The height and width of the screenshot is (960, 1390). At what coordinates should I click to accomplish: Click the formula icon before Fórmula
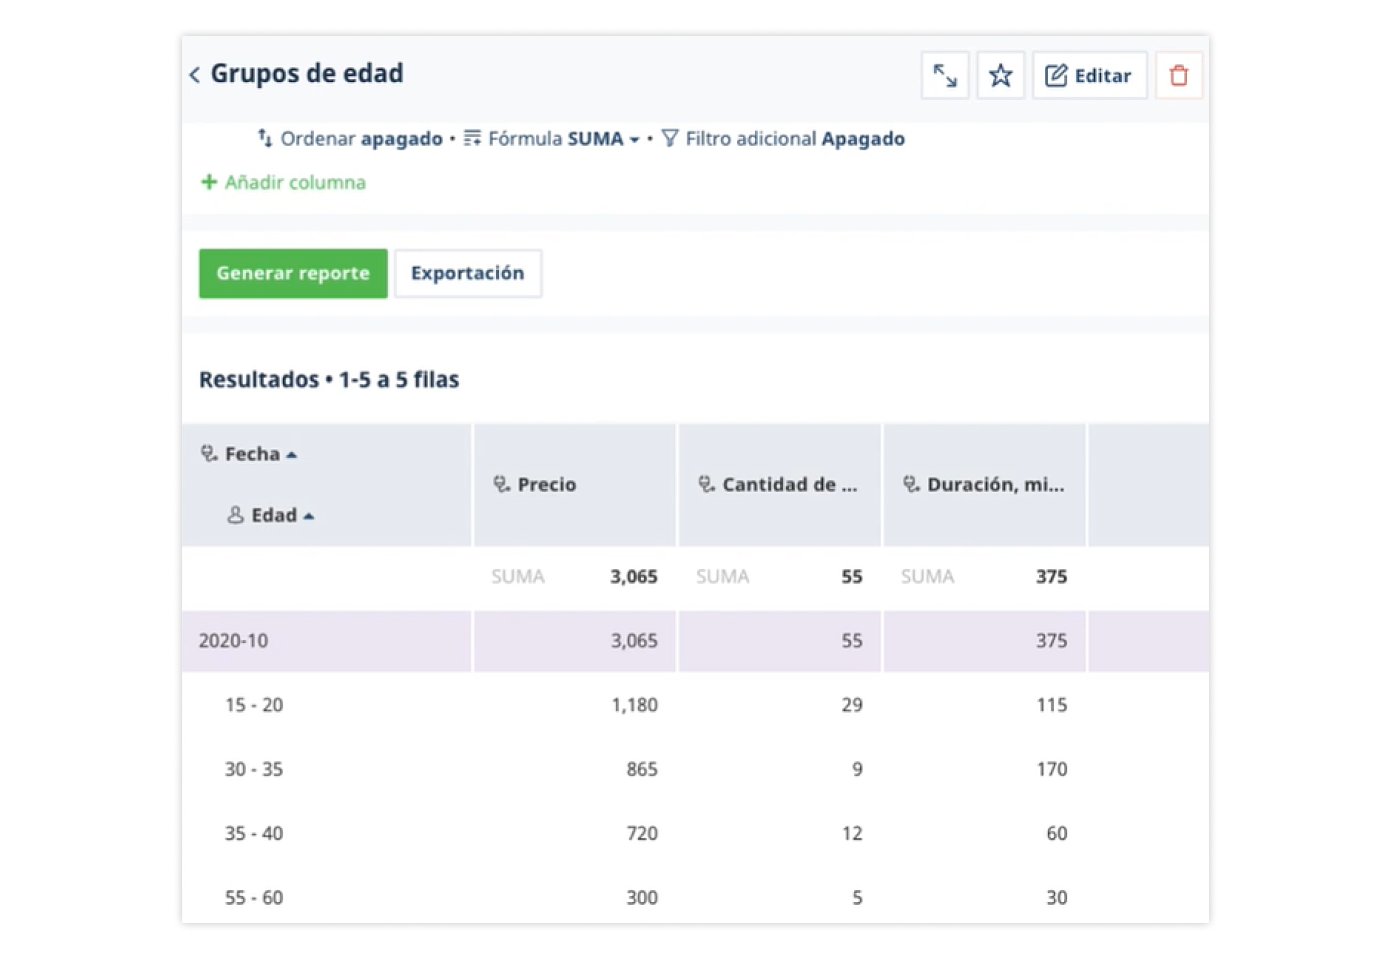point(472,139)
